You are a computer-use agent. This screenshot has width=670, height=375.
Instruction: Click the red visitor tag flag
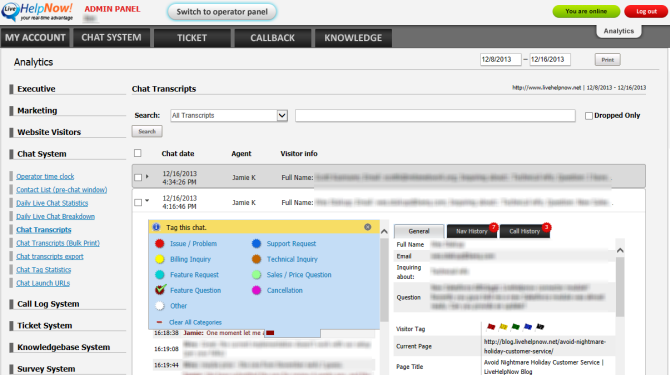[491, 327]
